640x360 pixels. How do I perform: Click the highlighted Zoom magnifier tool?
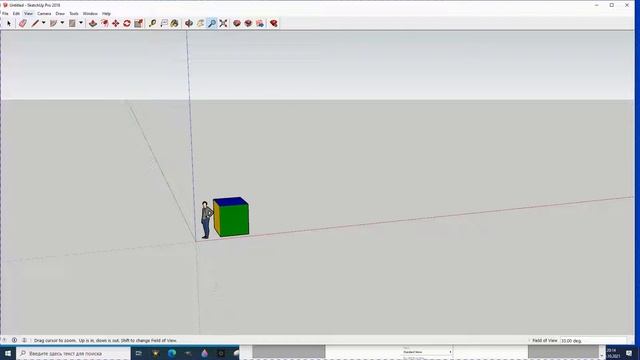[212, 24]
